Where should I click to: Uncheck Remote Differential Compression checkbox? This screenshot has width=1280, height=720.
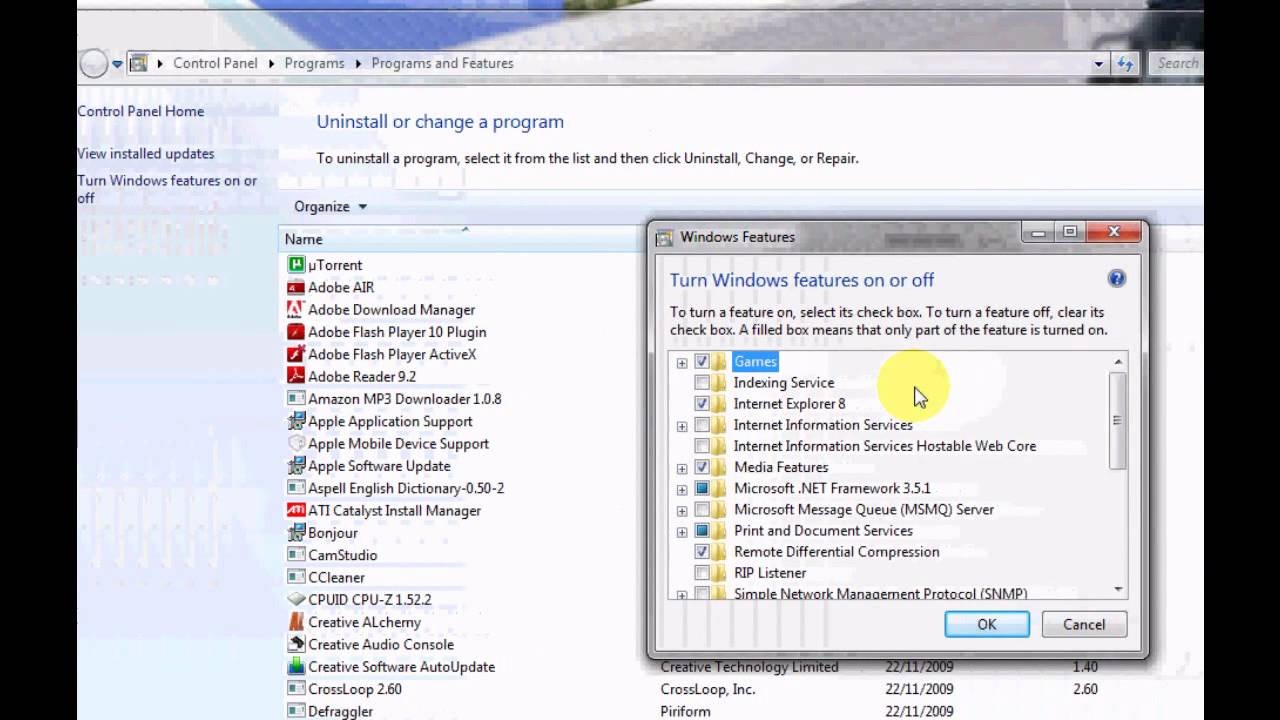702,552
